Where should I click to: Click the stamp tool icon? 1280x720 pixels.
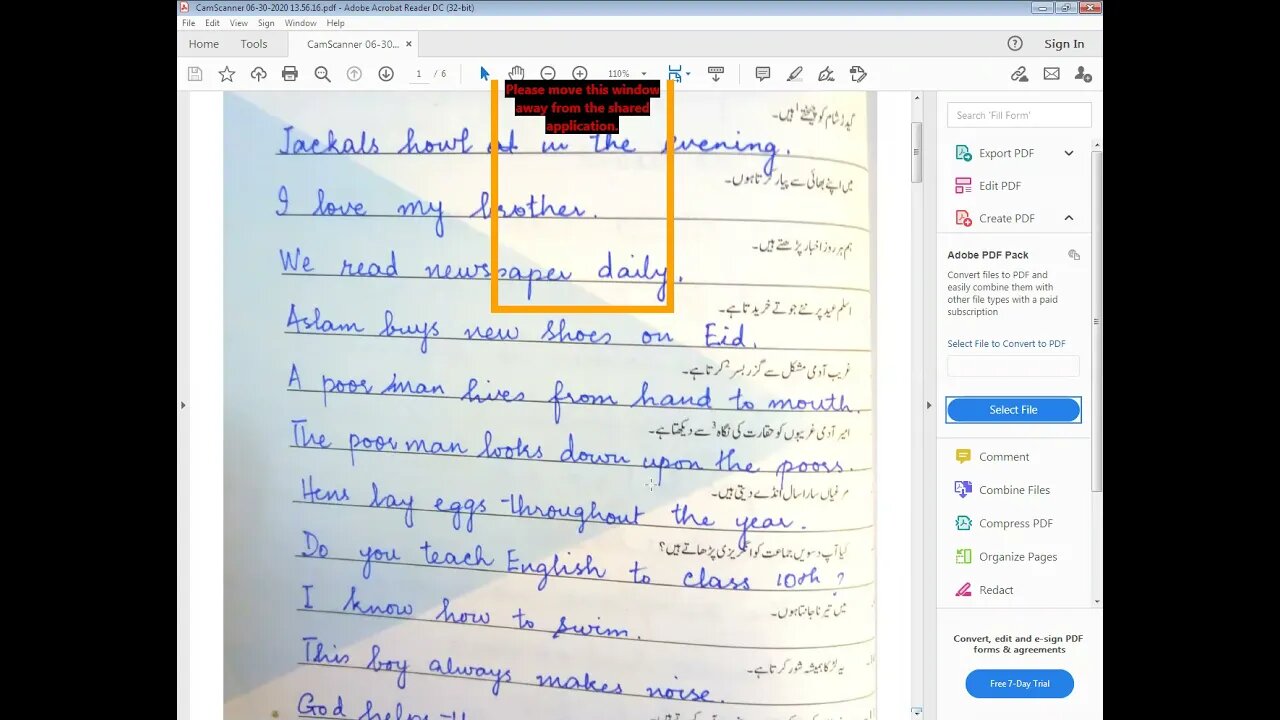[x=858, y=74]
